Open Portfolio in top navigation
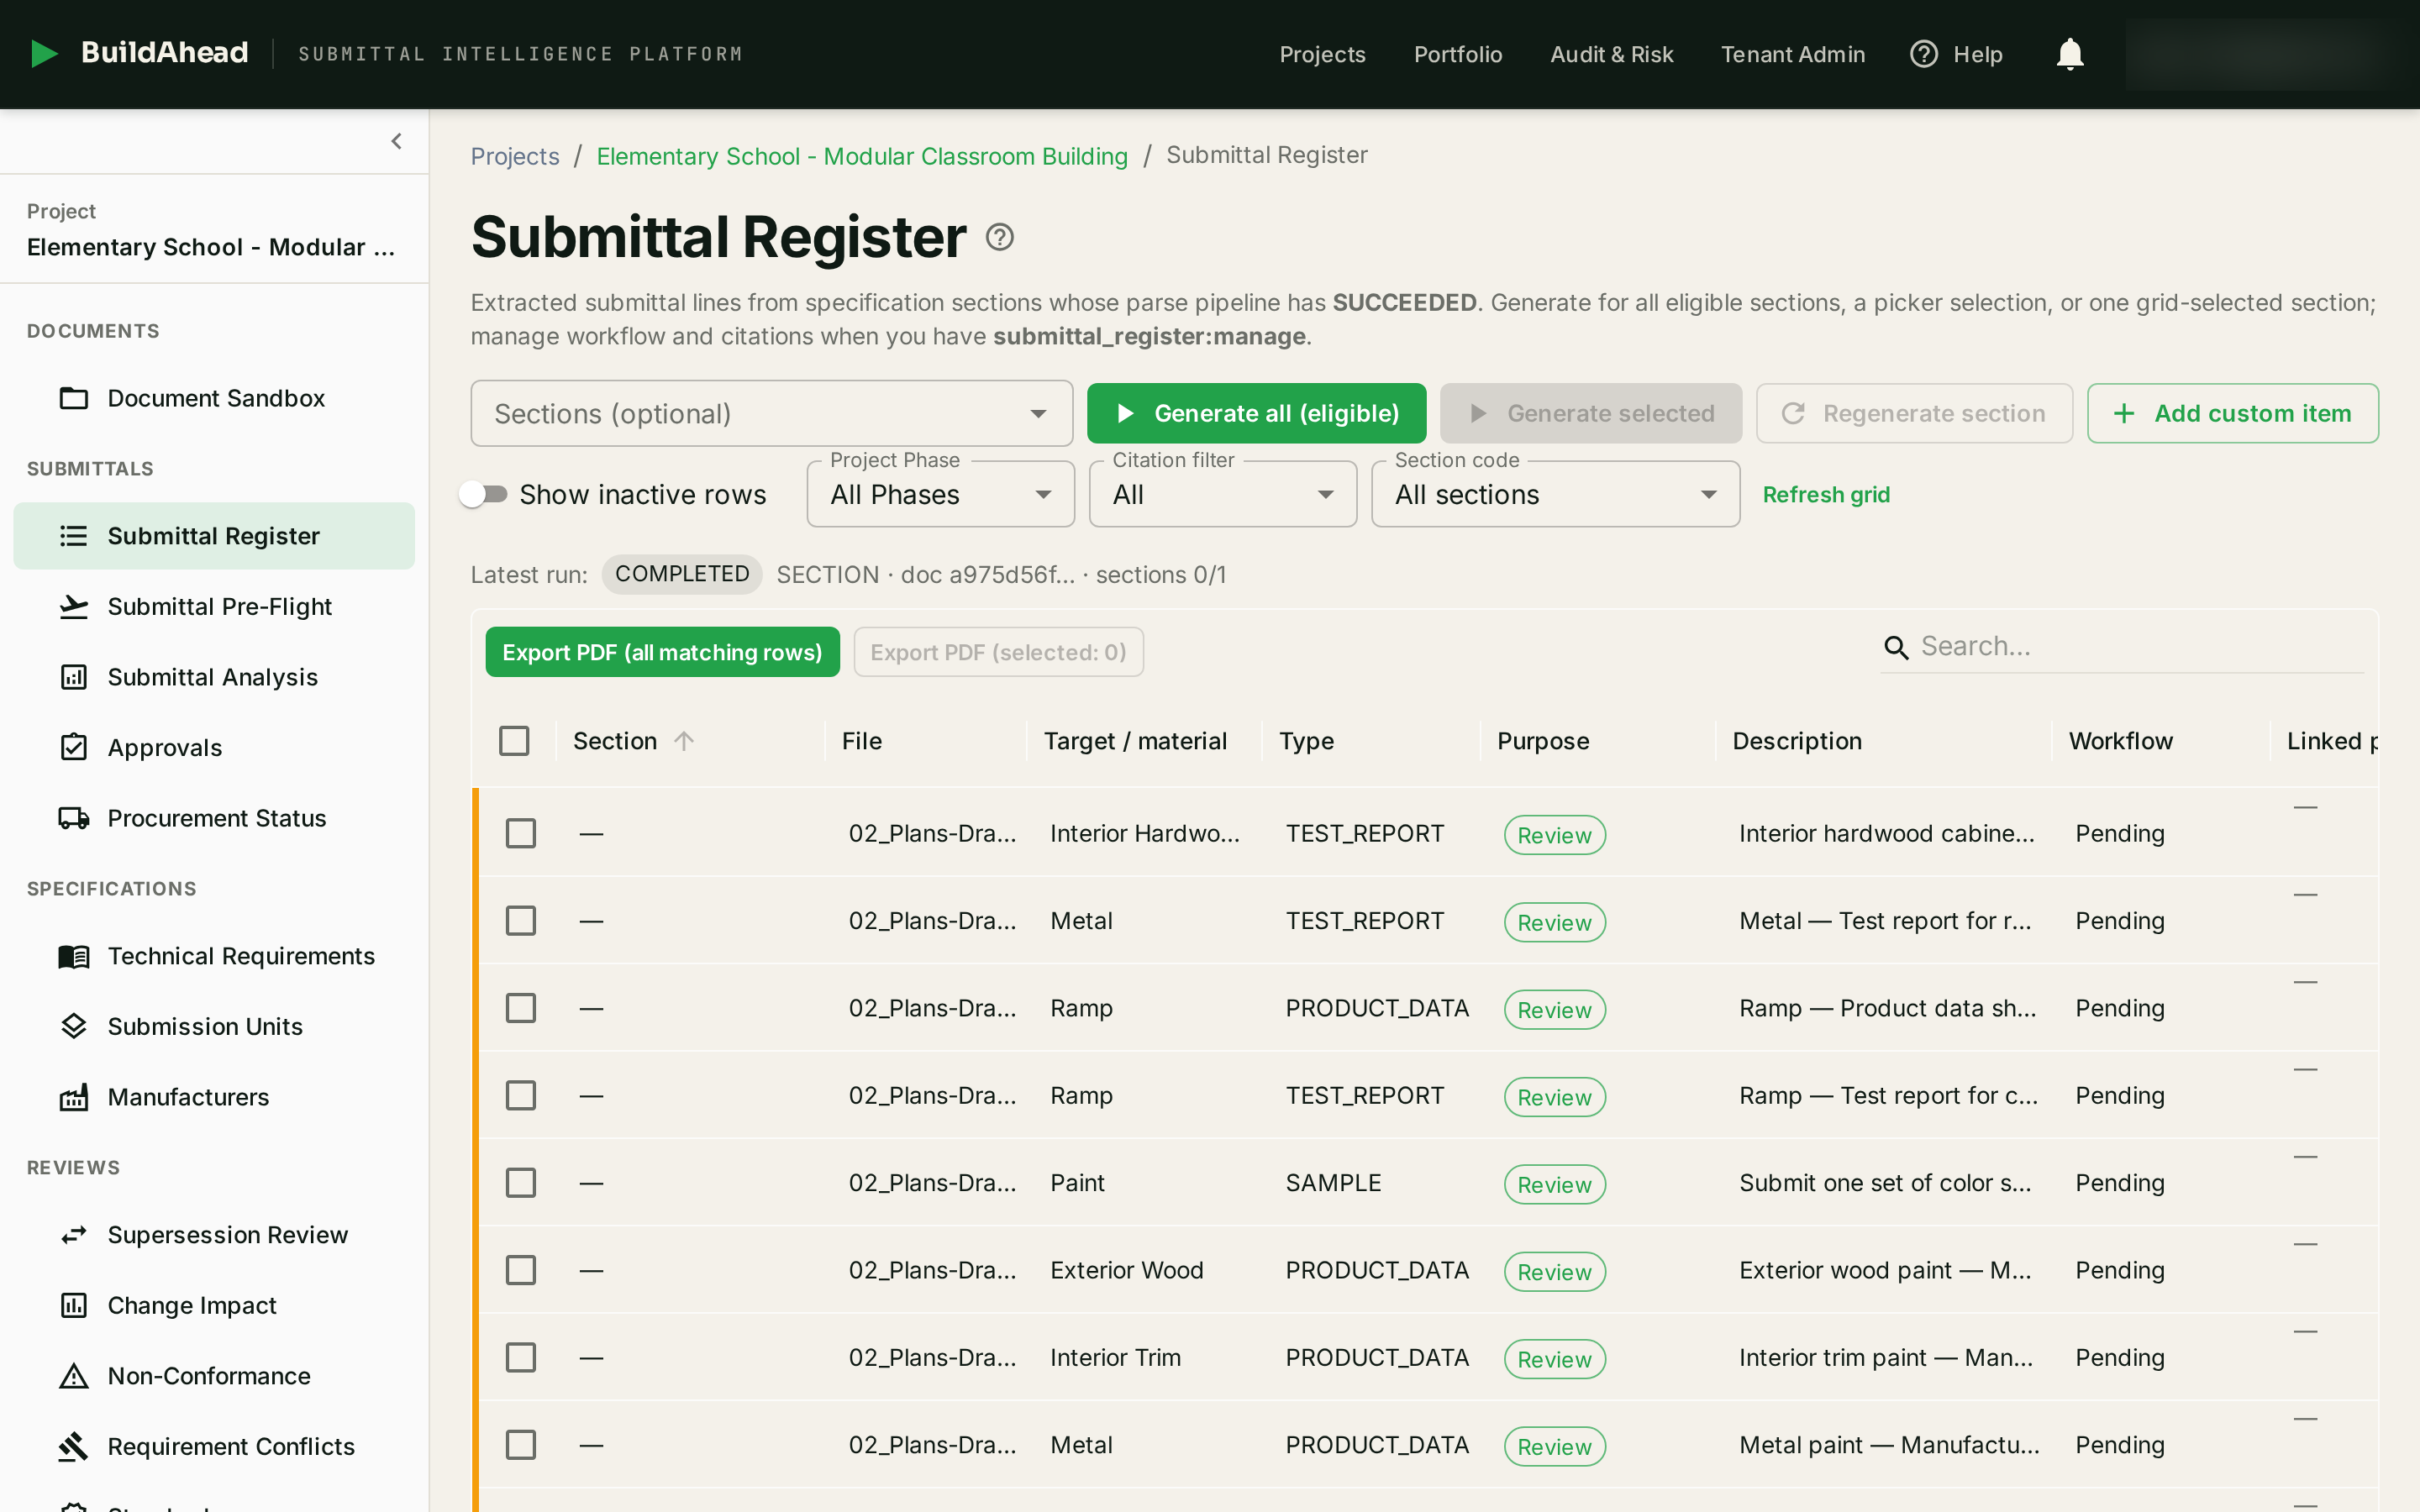The width and height of the screenshot is (2420, 1512). 1458,54
